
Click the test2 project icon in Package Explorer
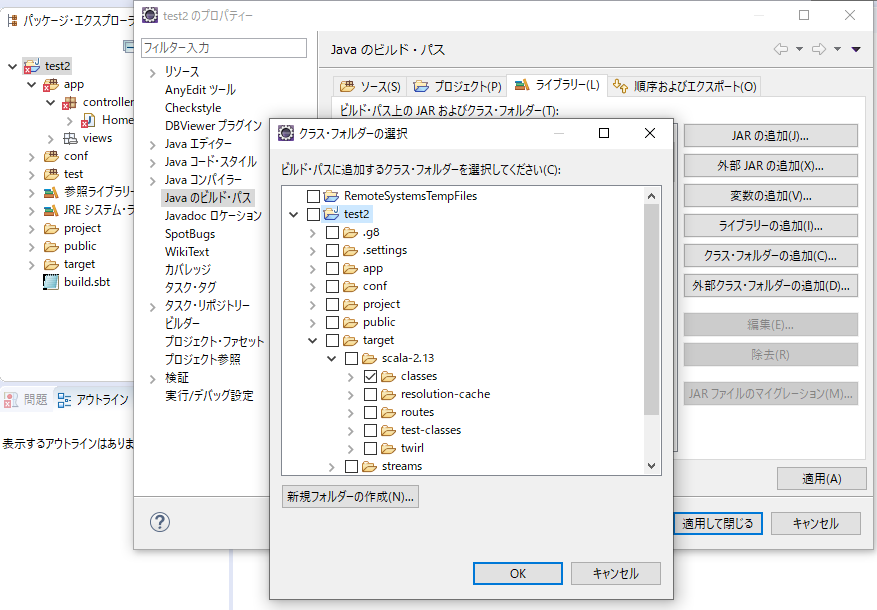click(x=32, y=66)
